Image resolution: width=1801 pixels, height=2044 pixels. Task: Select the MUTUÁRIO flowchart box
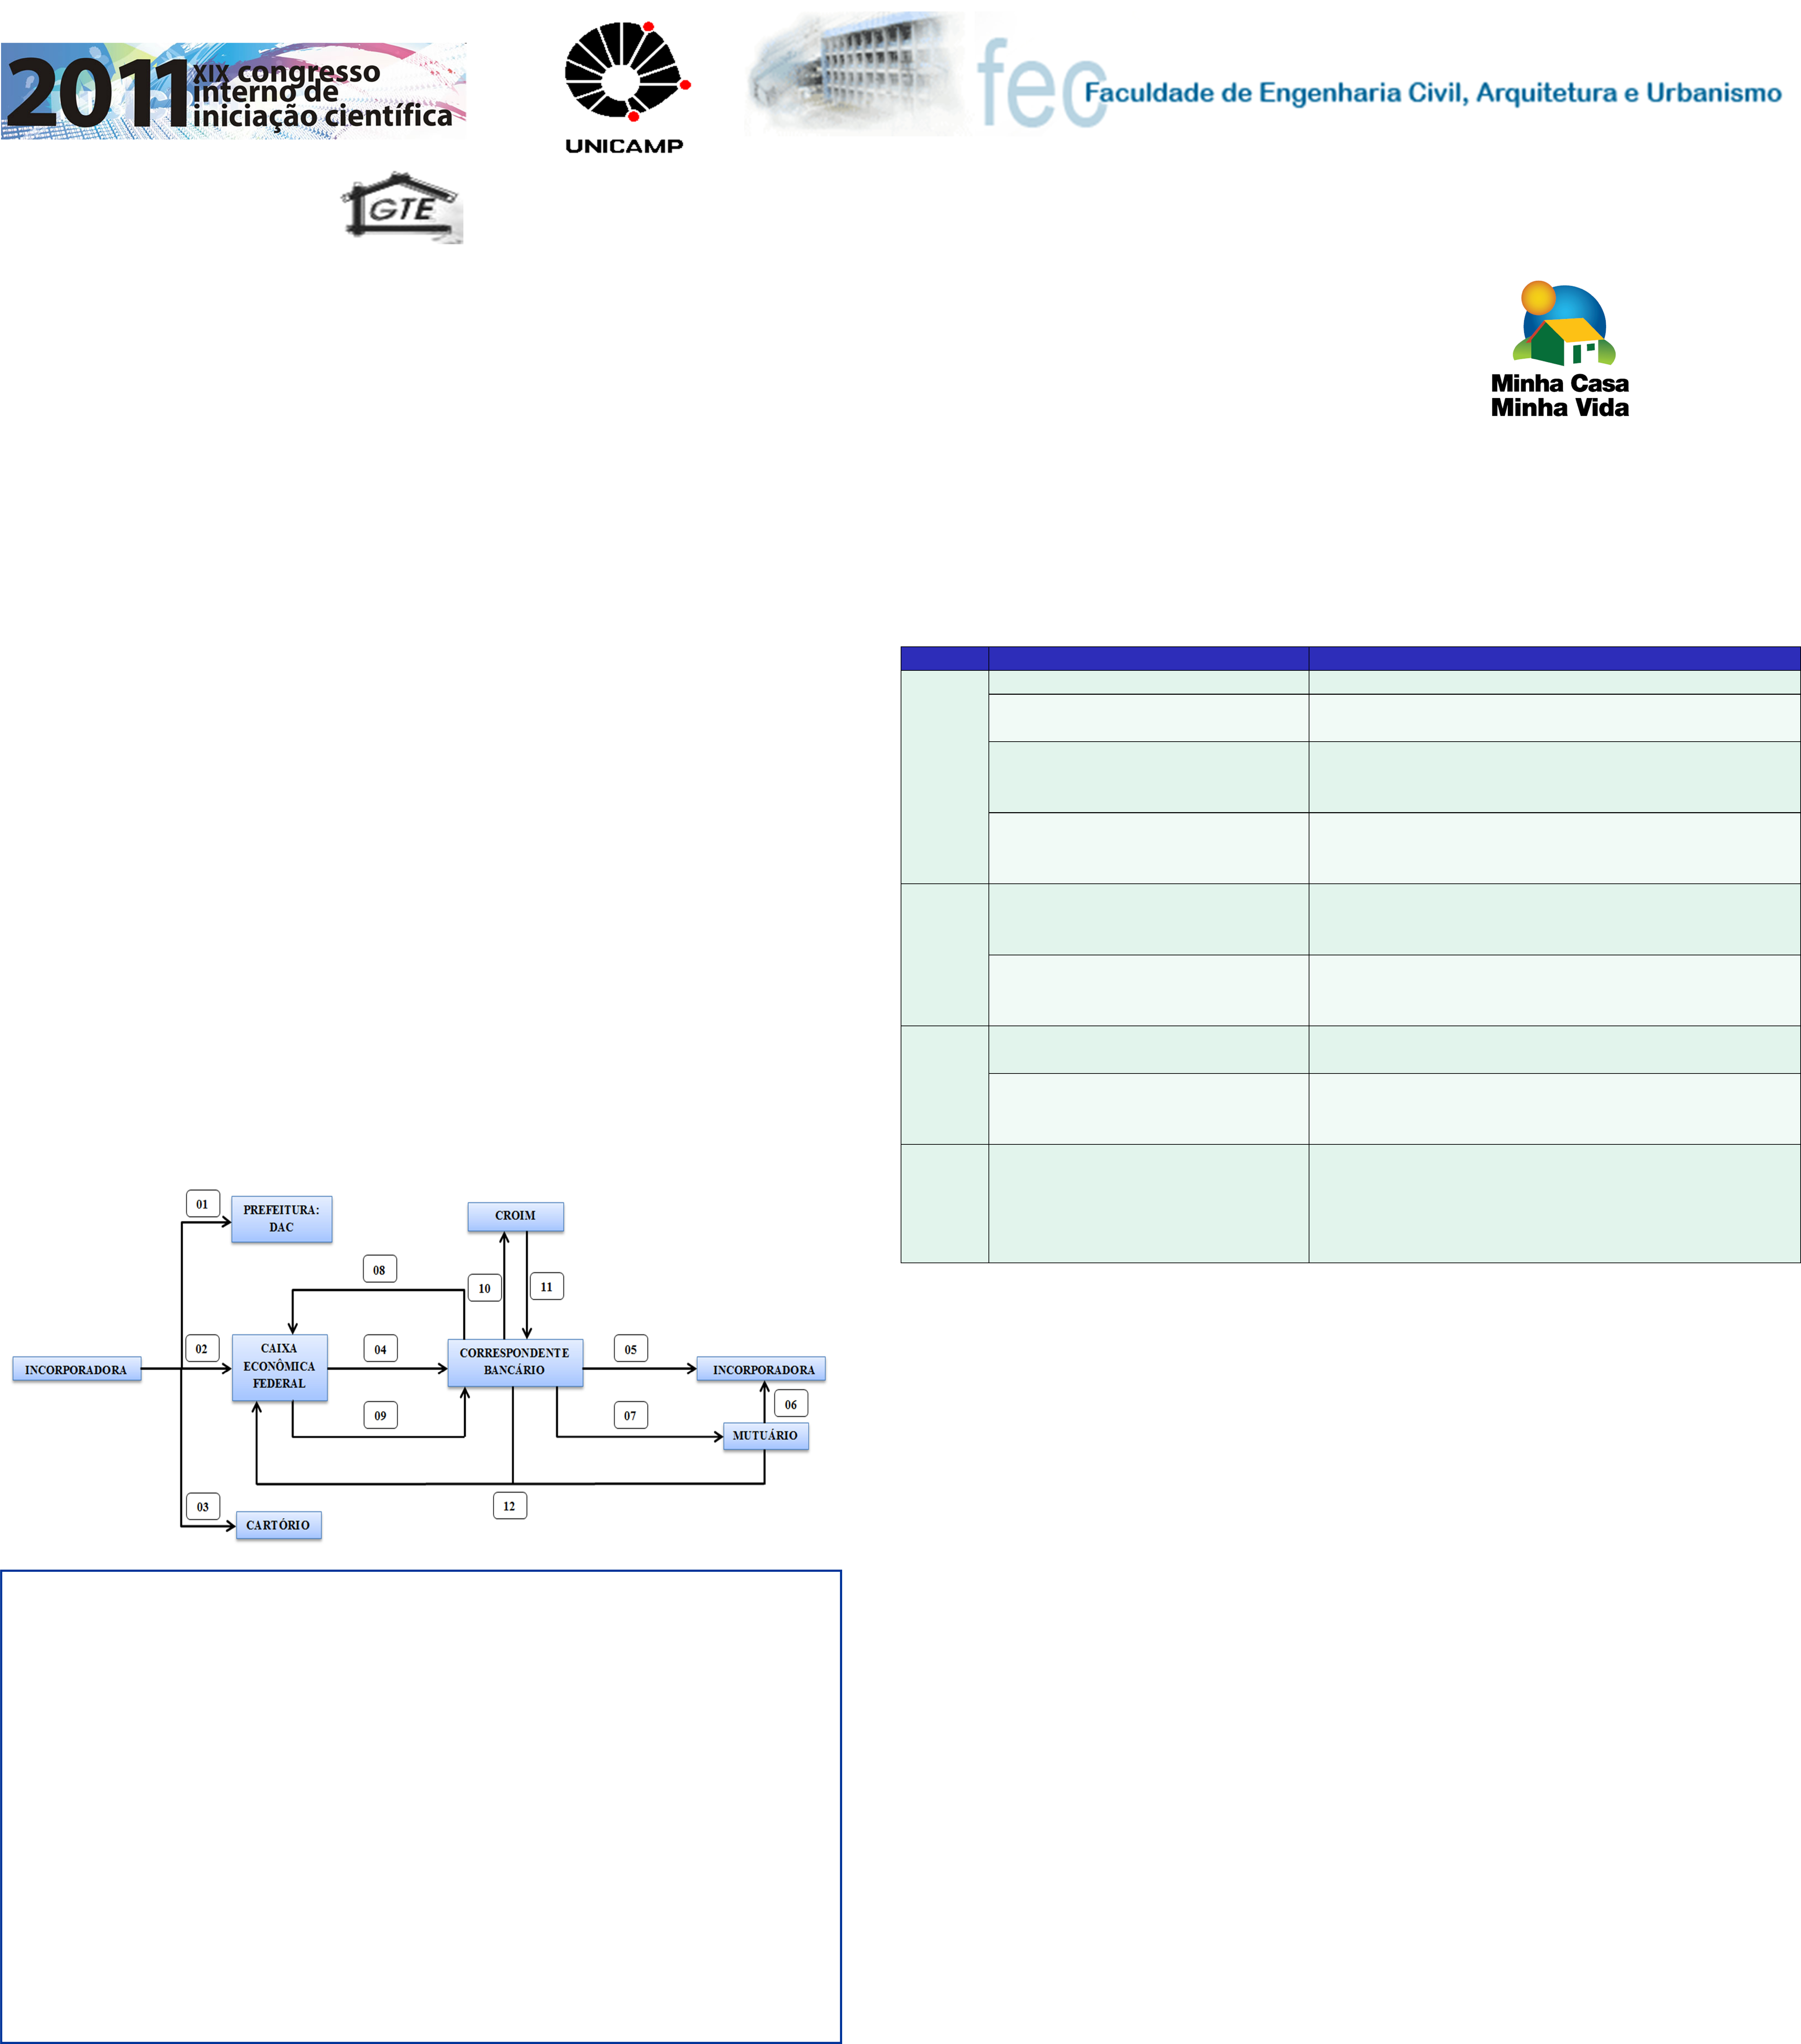766,1436
